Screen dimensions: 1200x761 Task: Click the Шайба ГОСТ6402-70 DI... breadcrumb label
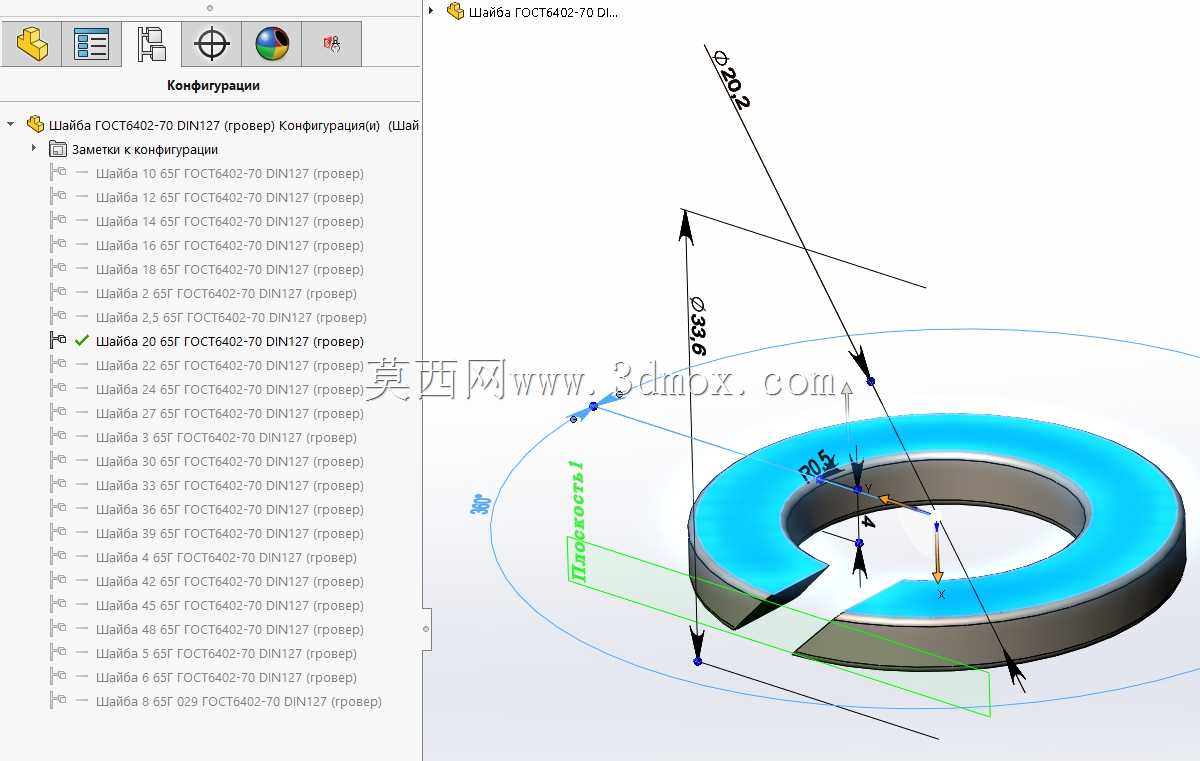click(545, 12)
